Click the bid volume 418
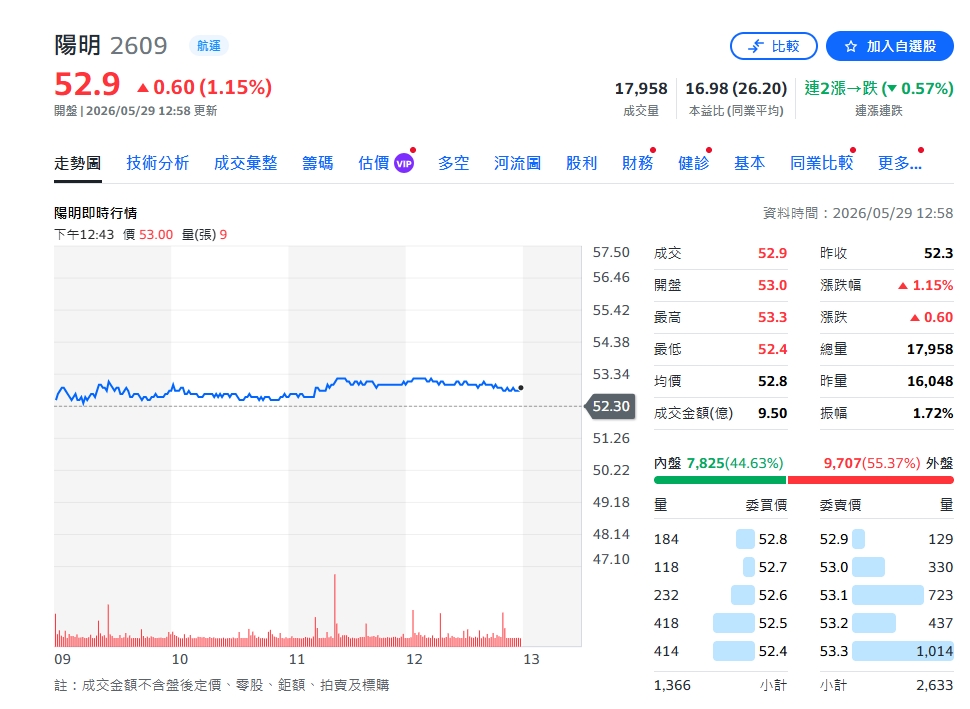970x709 pixels. pyautogui.click(x=666, y=624)
